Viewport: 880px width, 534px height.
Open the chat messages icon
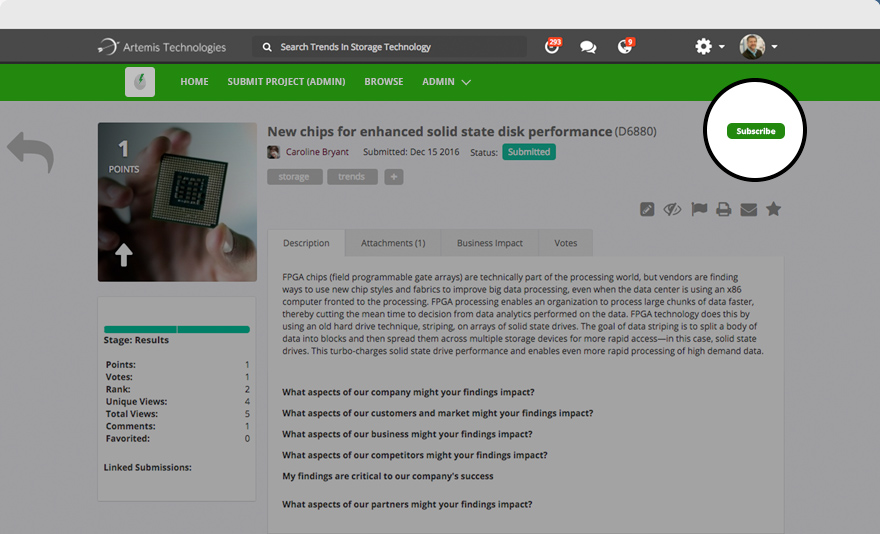588,47
